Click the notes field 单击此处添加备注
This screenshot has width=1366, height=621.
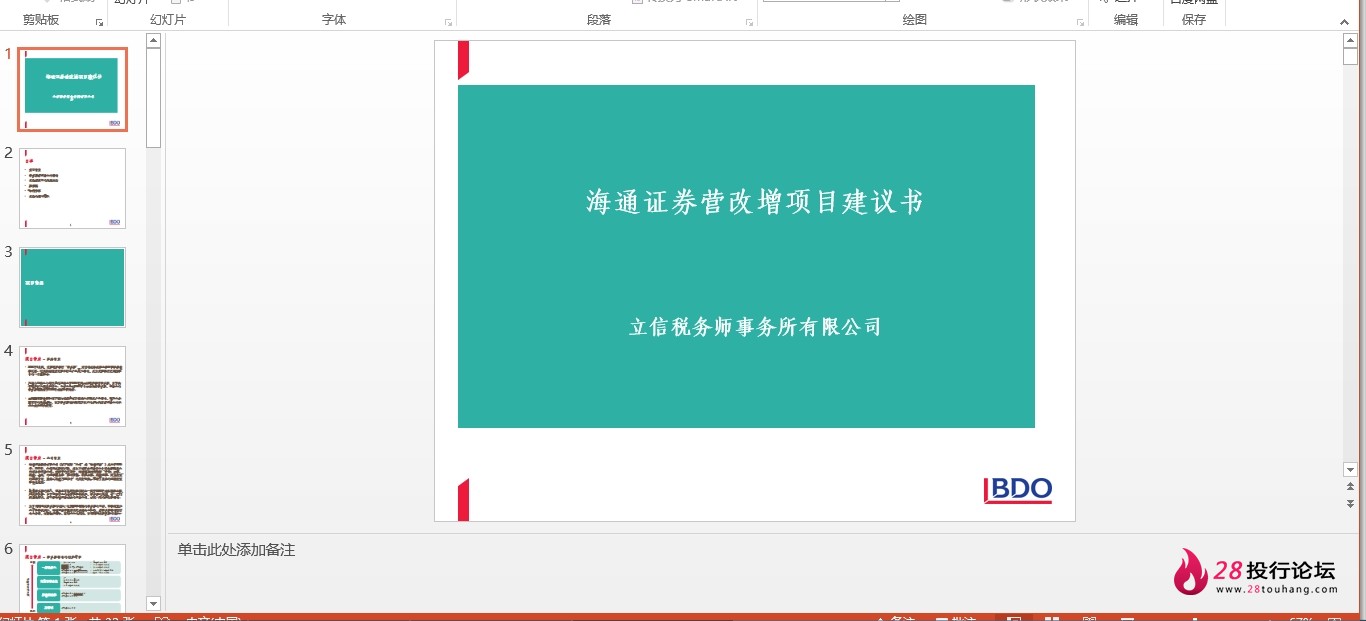click(237, 550)
